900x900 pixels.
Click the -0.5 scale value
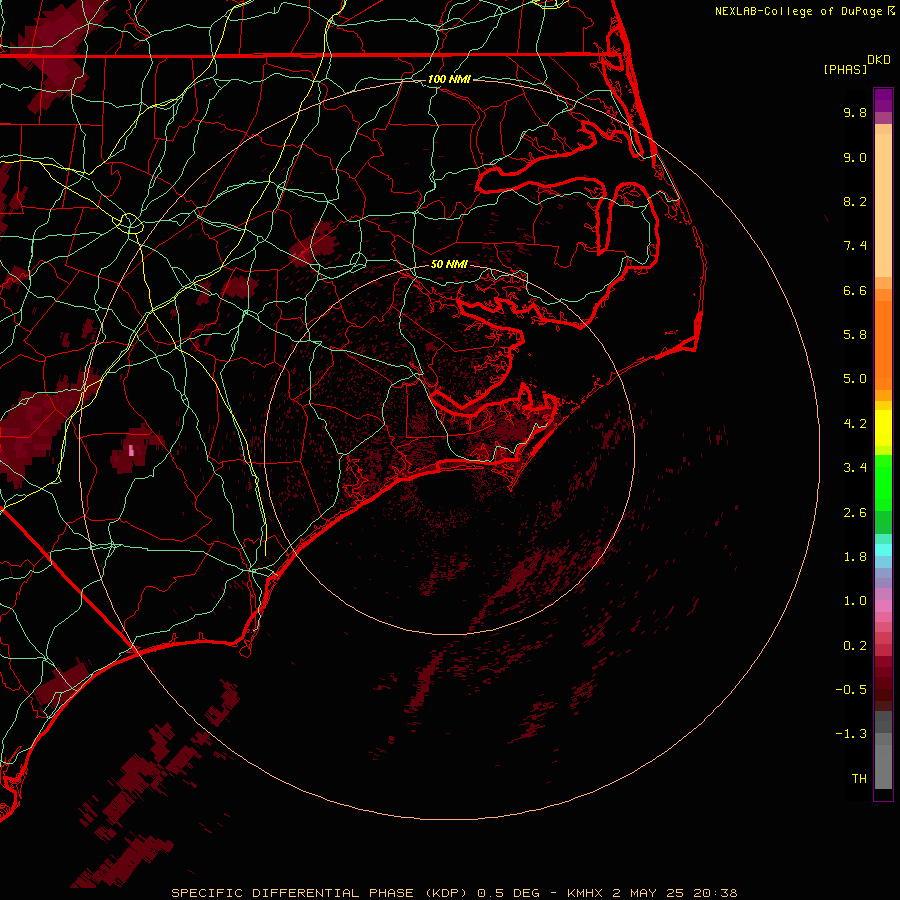[x=851, y=690]
